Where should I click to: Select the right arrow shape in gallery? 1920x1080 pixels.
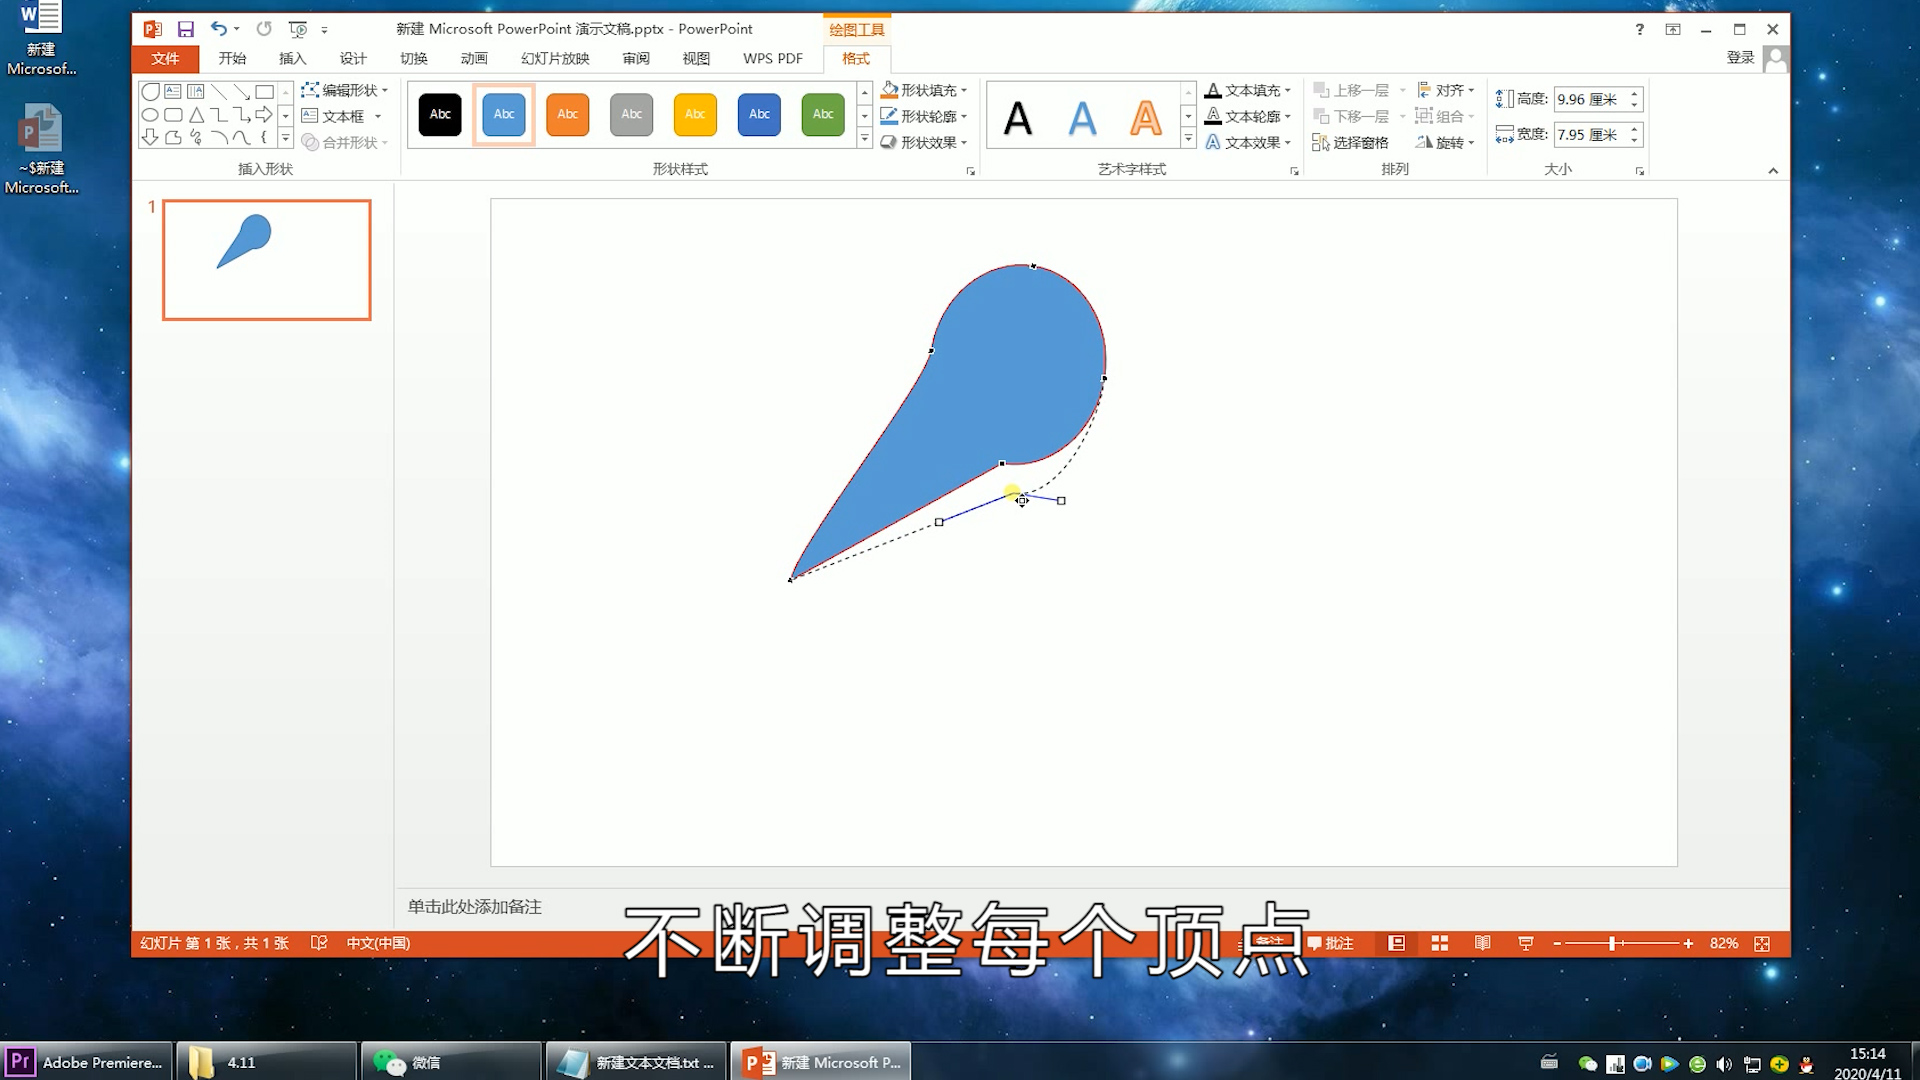pos(264,115)
